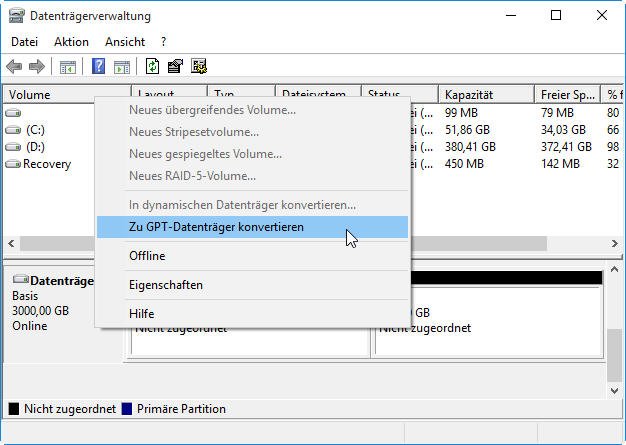This screenshot has width=626, height=445.
Task: Open the blue Help question-mark icon
Action: point(98,66)
